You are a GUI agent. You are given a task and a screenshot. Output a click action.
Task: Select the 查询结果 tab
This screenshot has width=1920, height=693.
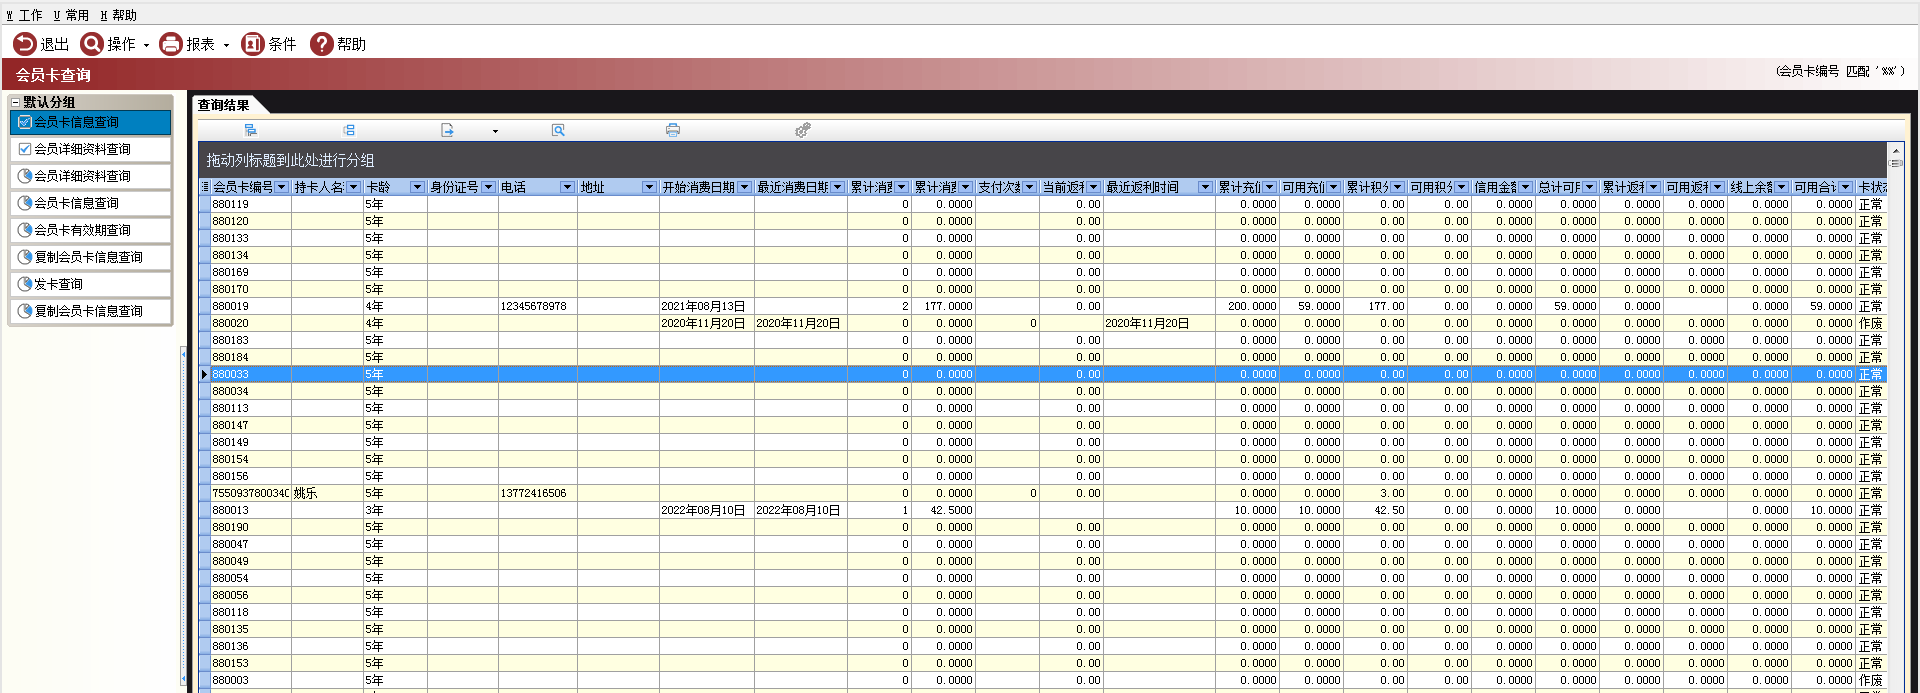pos(223,105)
